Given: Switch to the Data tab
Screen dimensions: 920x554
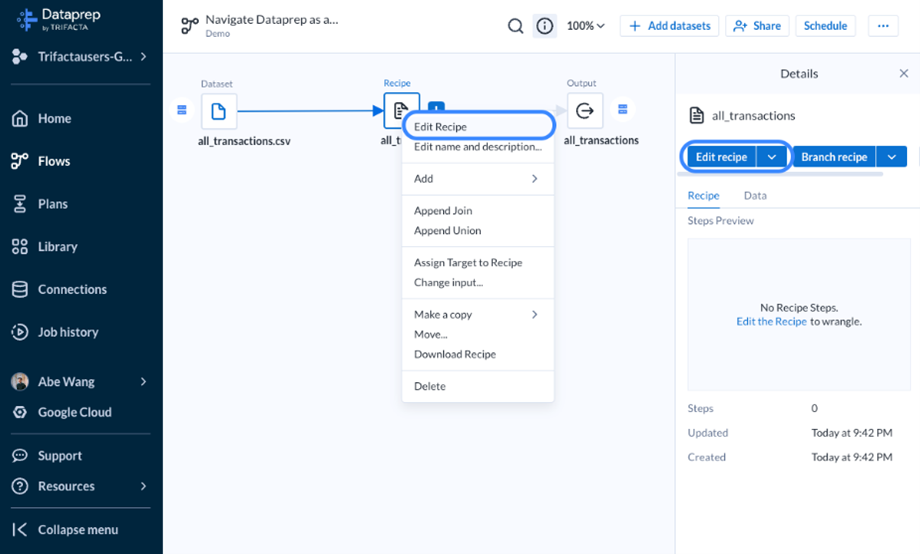Looking at the screenshot, I should [x=755, y=195].
